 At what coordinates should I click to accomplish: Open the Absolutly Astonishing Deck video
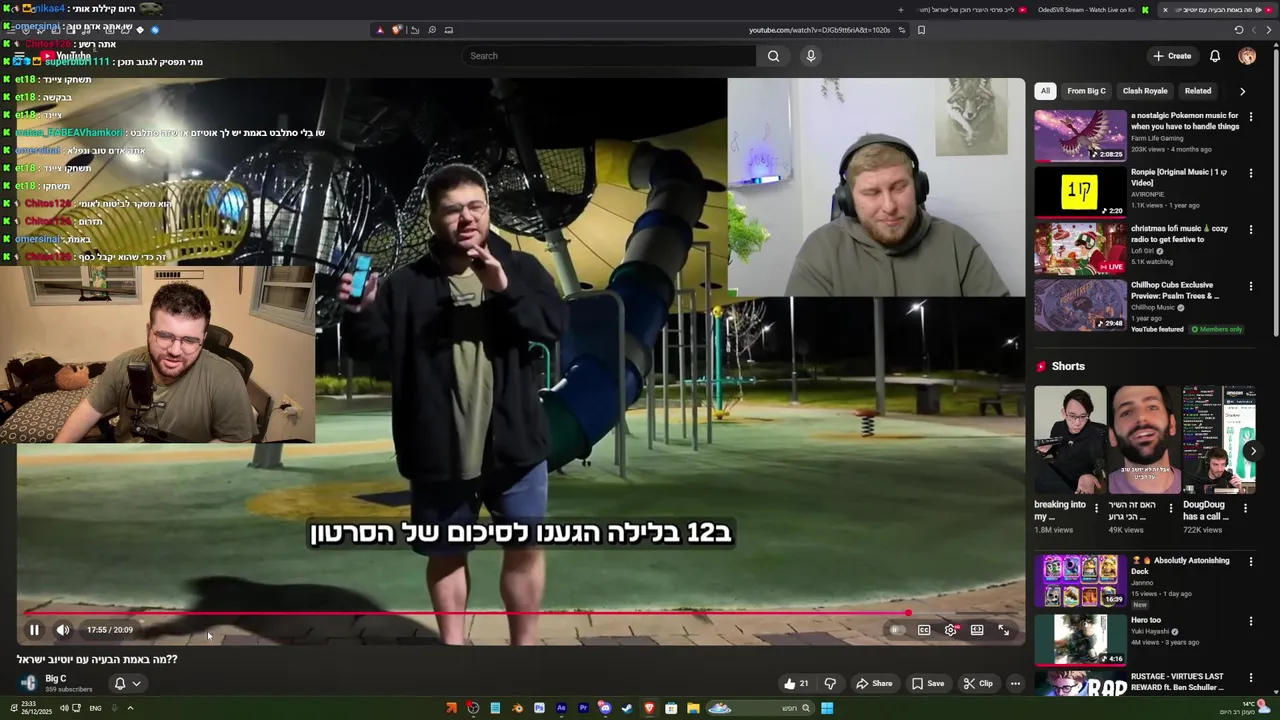[1080, 581]
